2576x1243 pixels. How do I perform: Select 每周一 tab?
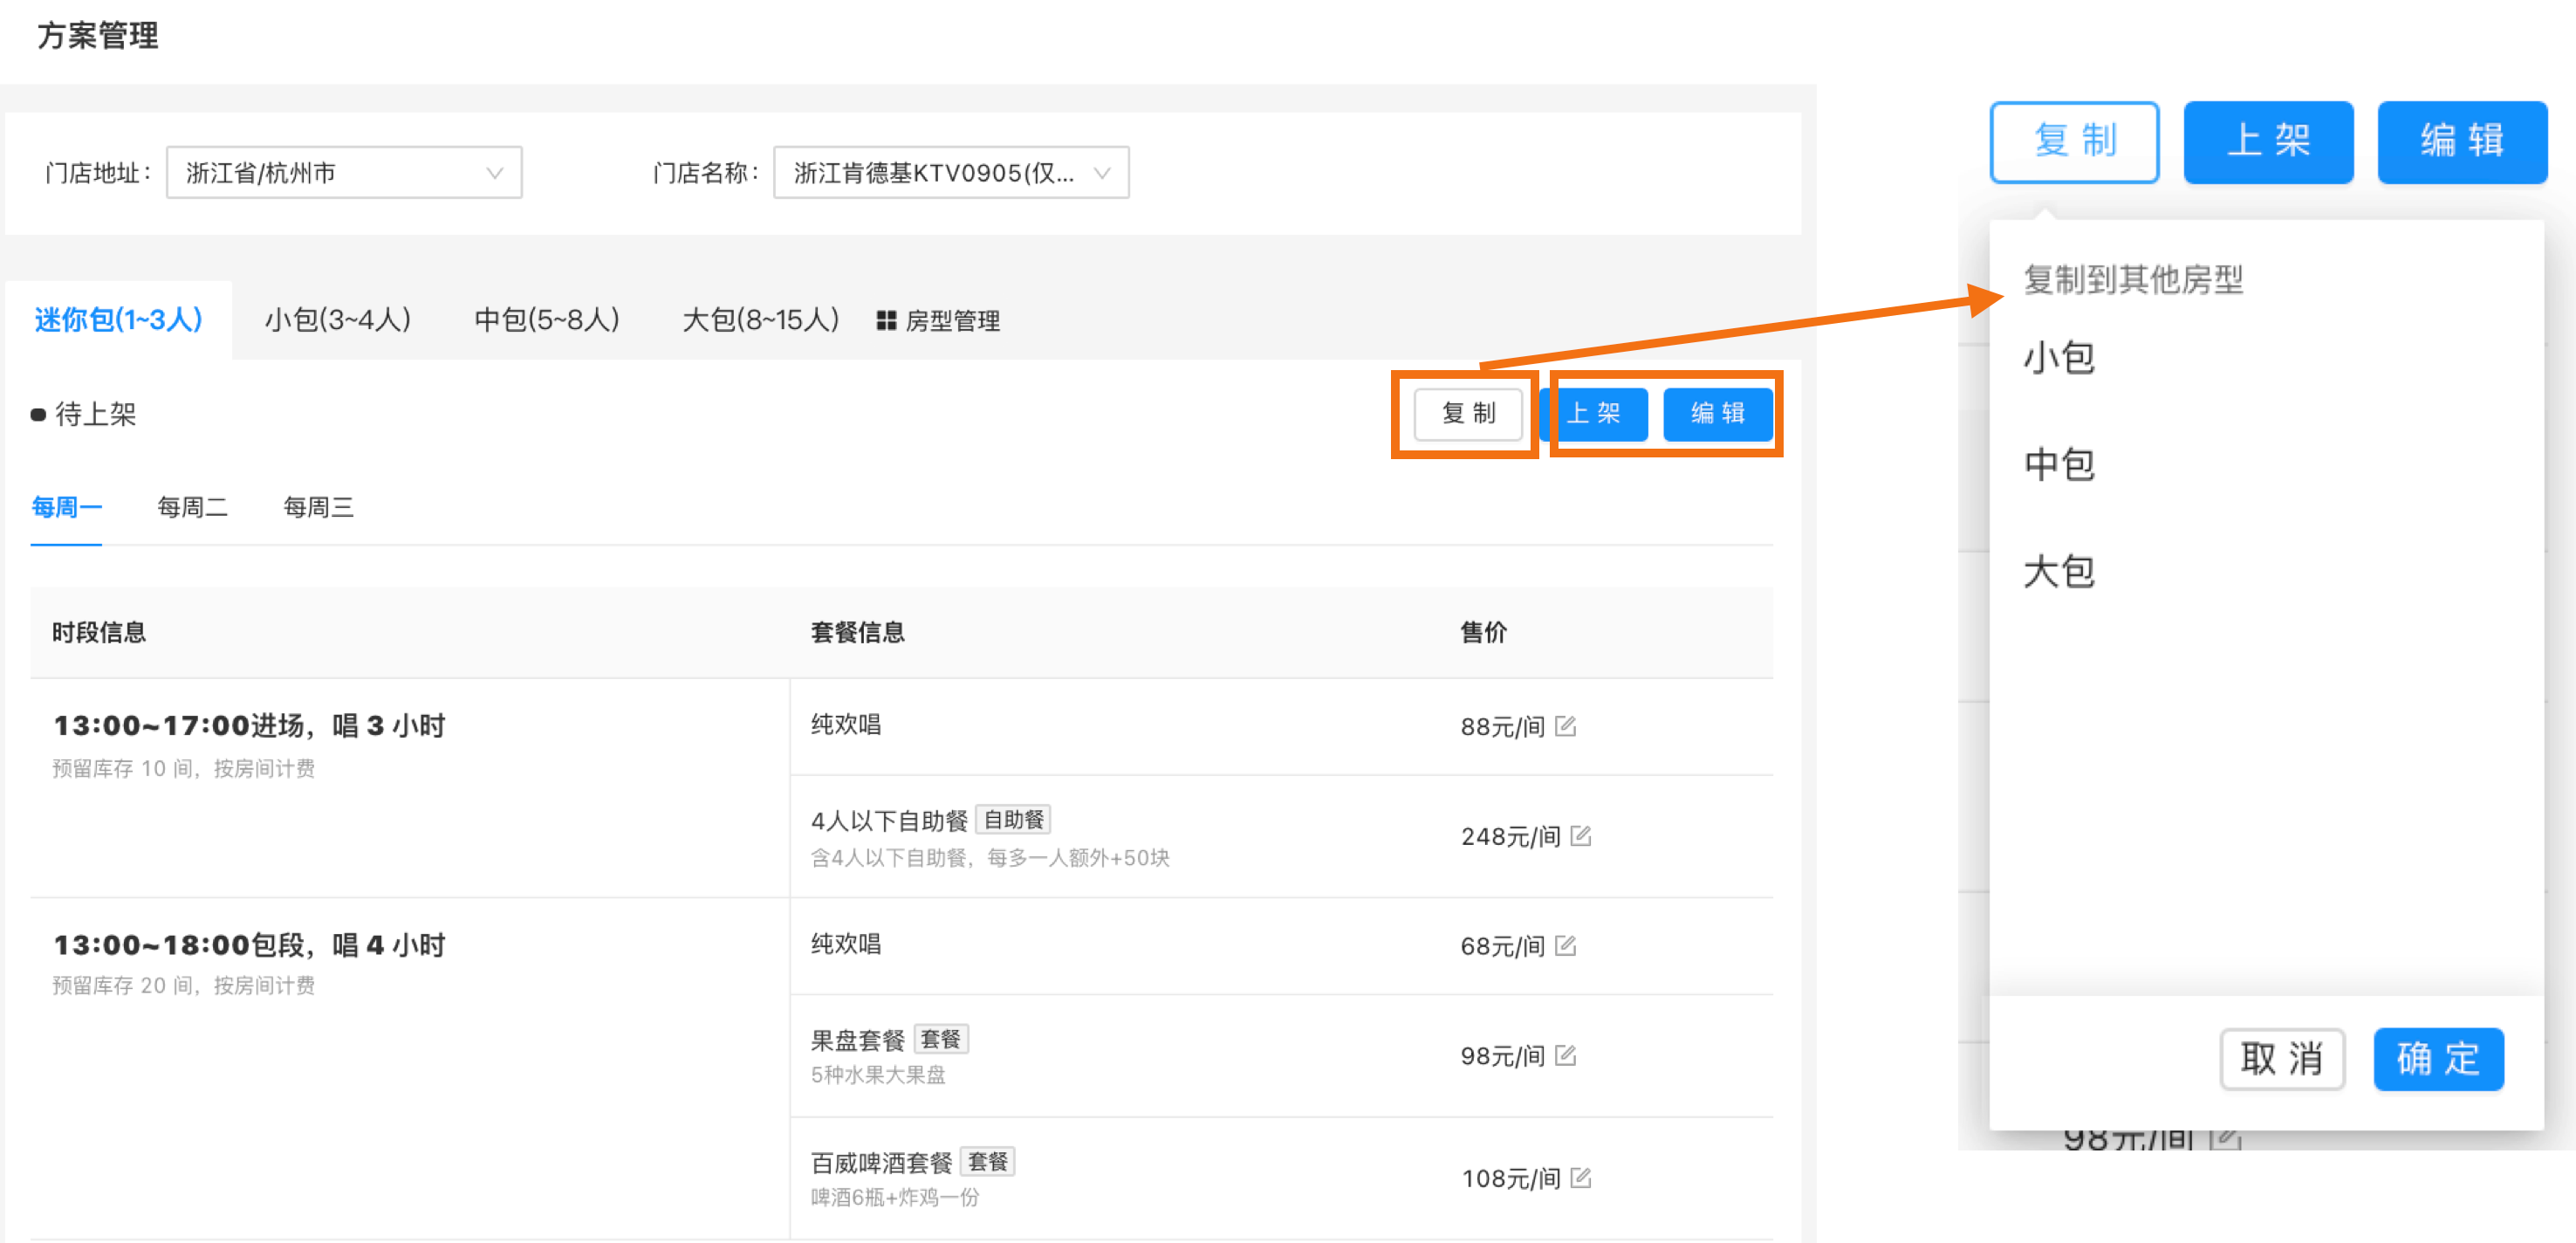66,508
